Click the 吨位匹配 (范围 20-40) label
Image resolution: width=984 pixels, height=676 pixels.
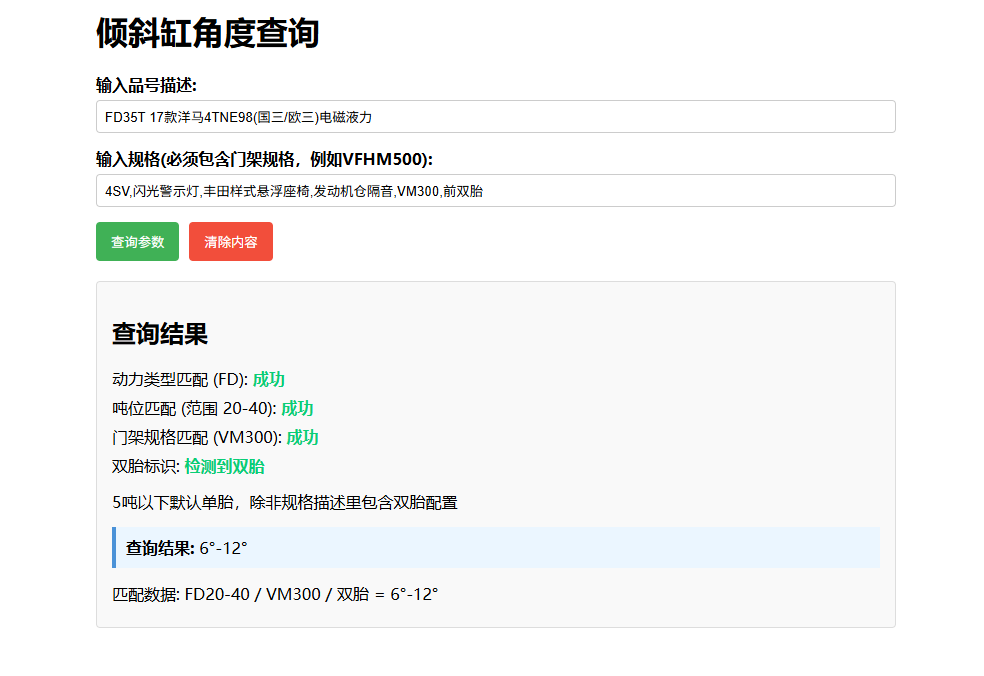193,409
